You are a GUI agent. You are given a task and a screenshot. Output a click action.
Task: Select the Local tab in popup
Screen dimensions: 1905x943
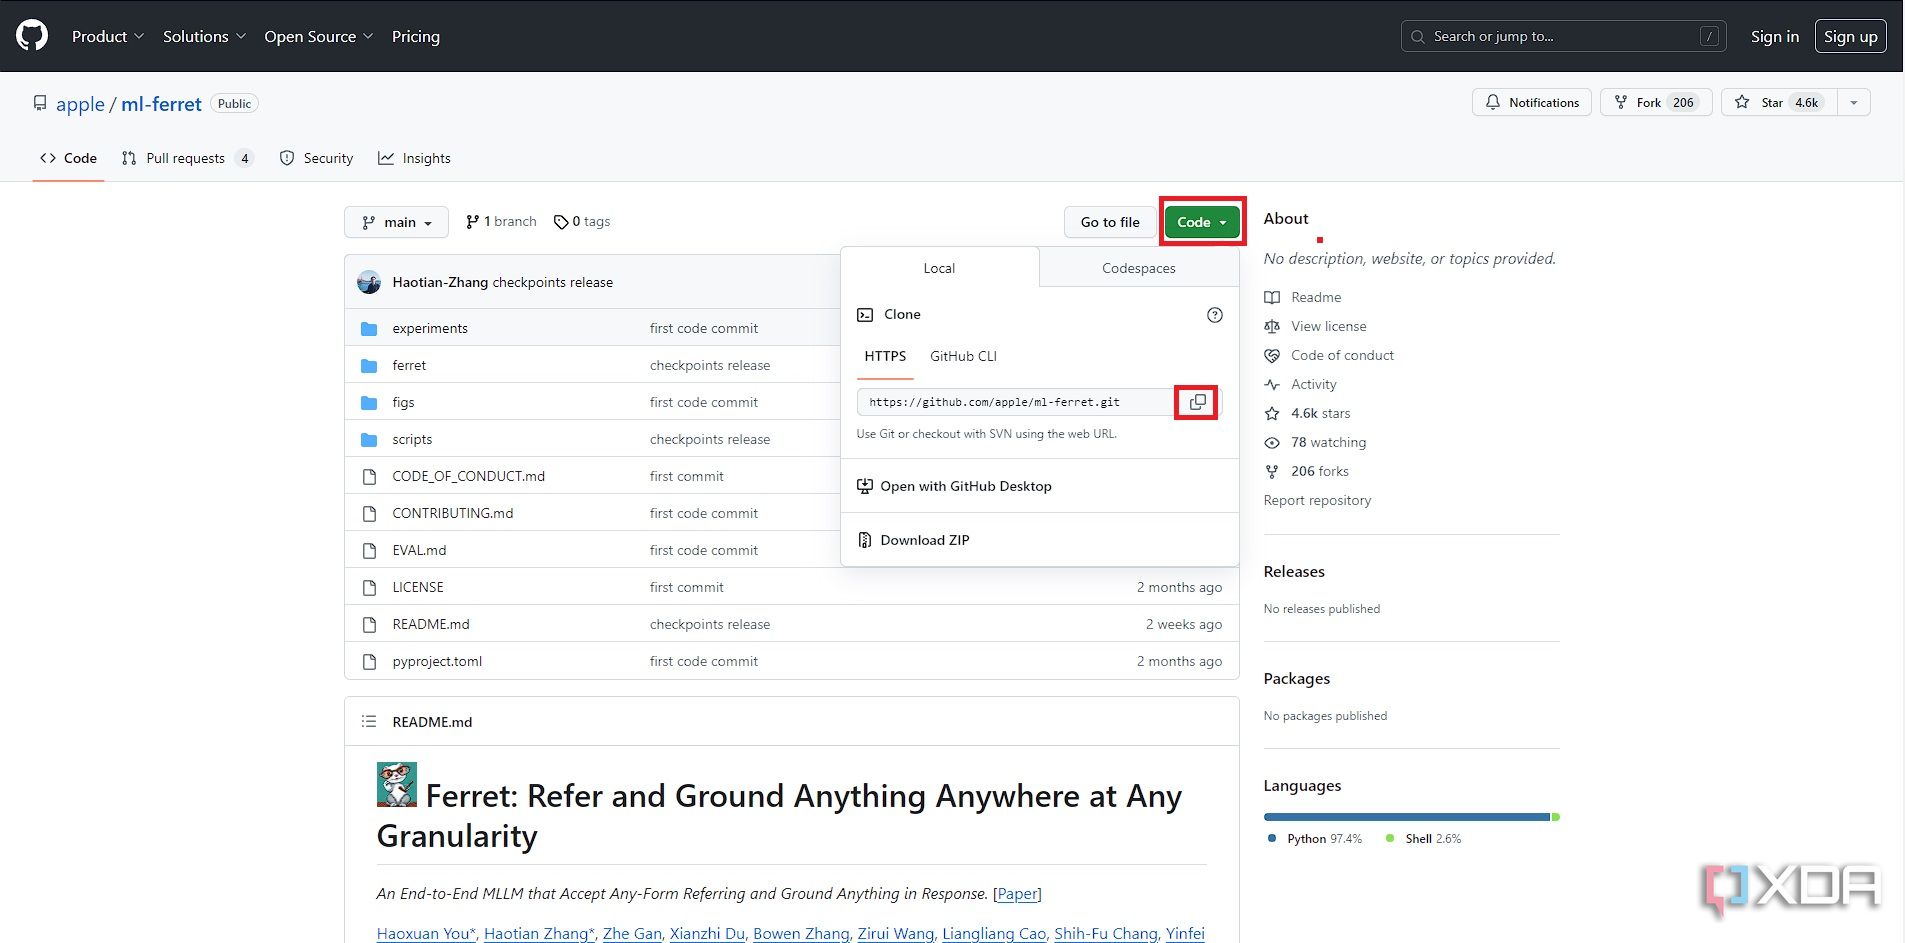pos(939,268)
